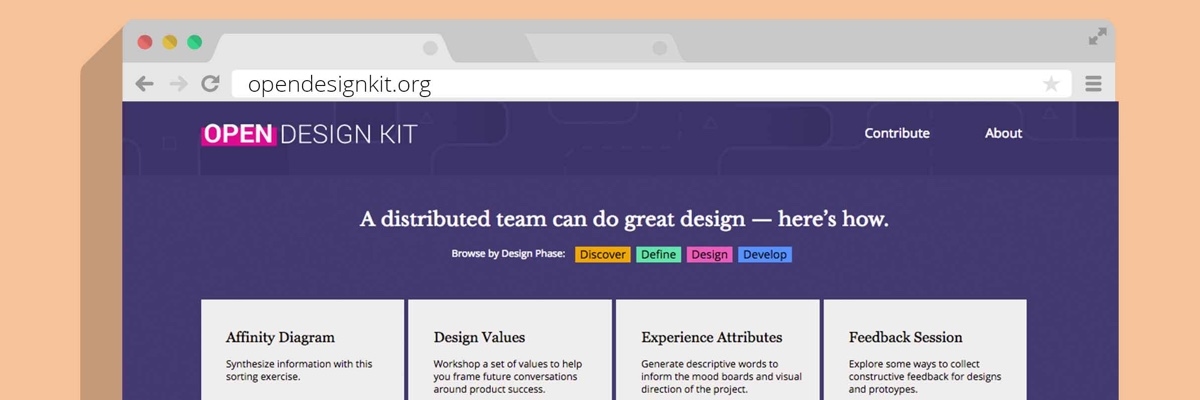Screen dimensions: 1200x400
Task: Filter by the Define phase tag
Action: (x=659, y=254)
